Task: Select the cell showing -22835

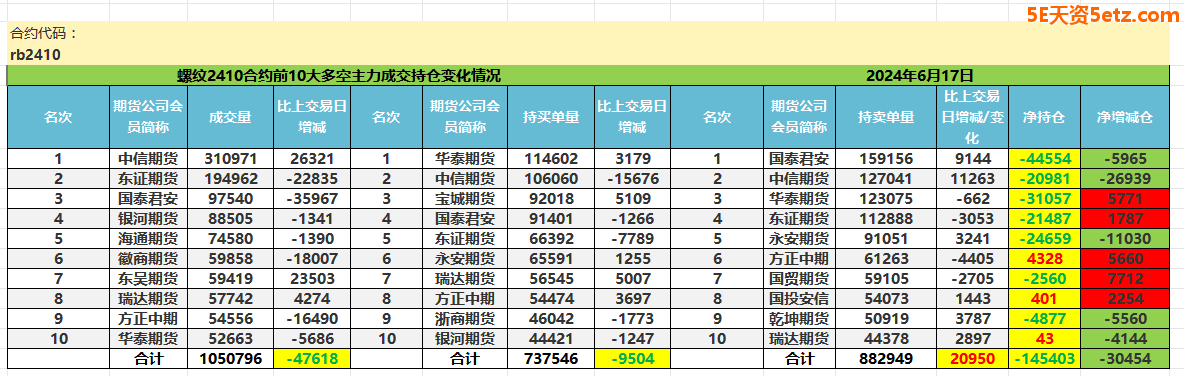Action: (311, 178)
